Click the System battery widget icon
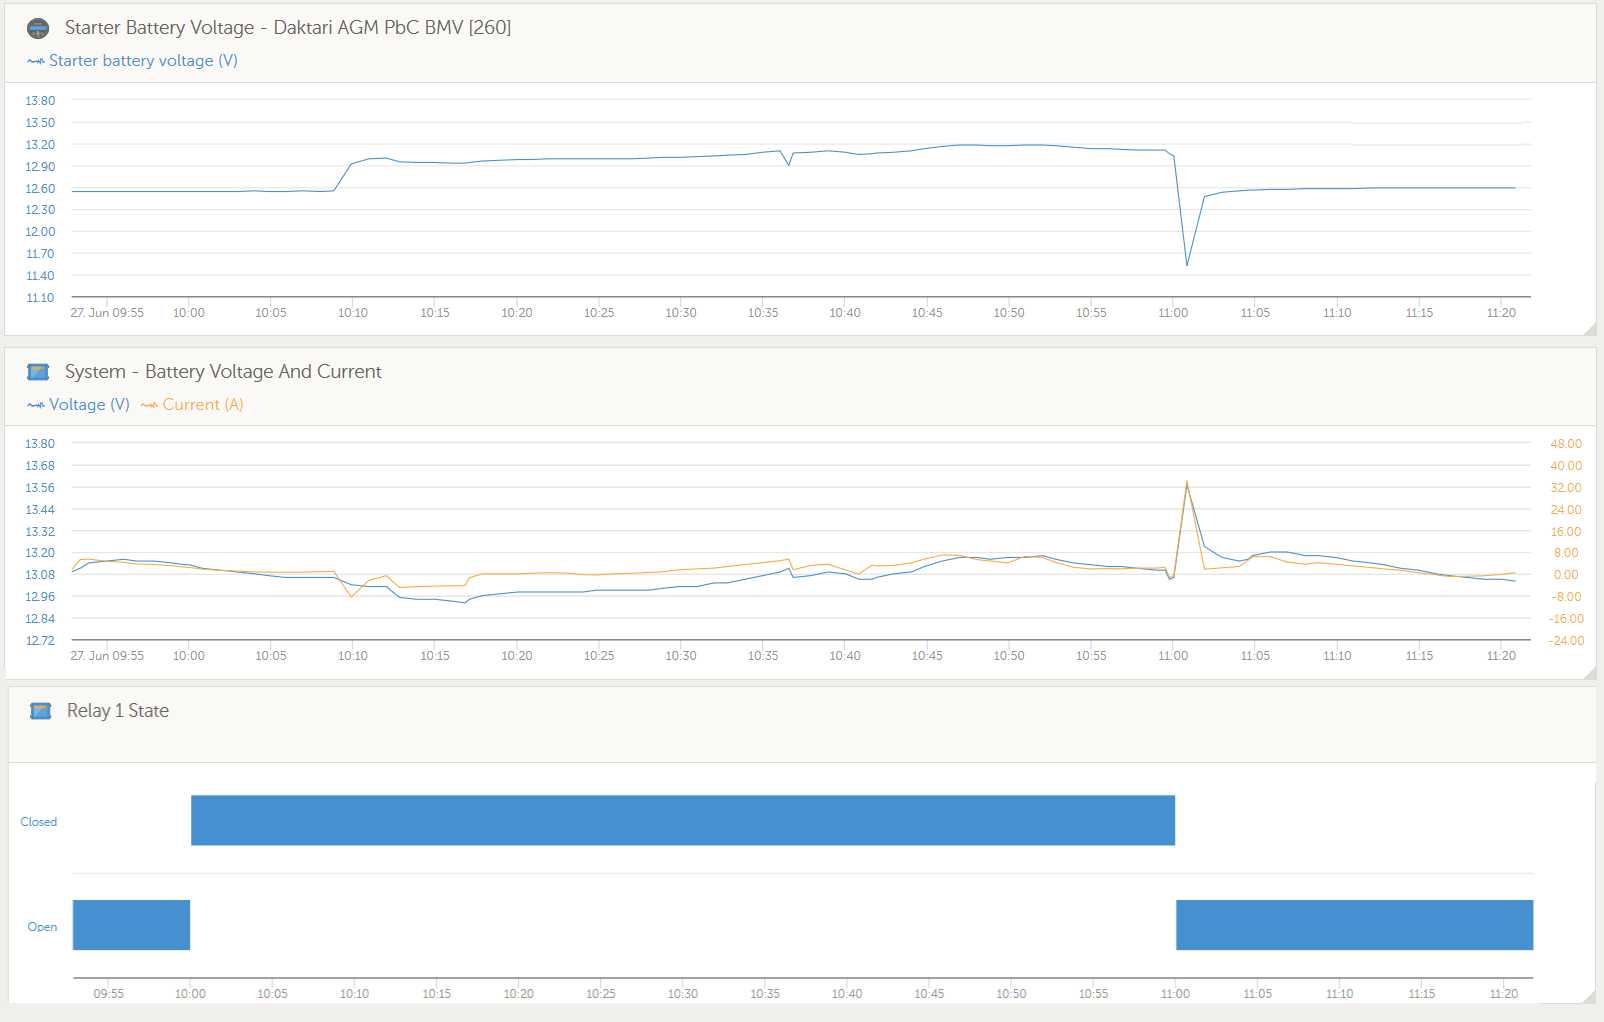 pyautogui.click(x=38, y=372)
